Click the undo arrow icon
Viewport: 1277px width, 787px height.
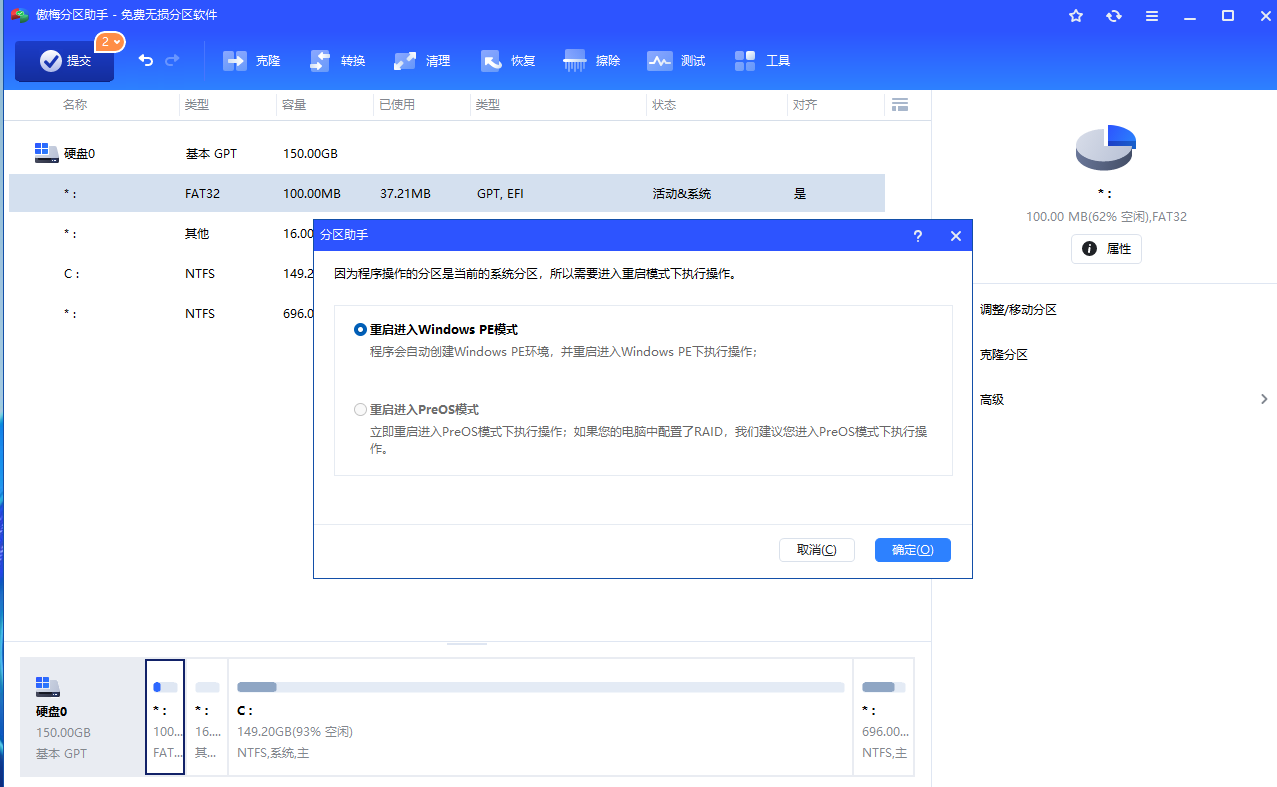(146, 61)
